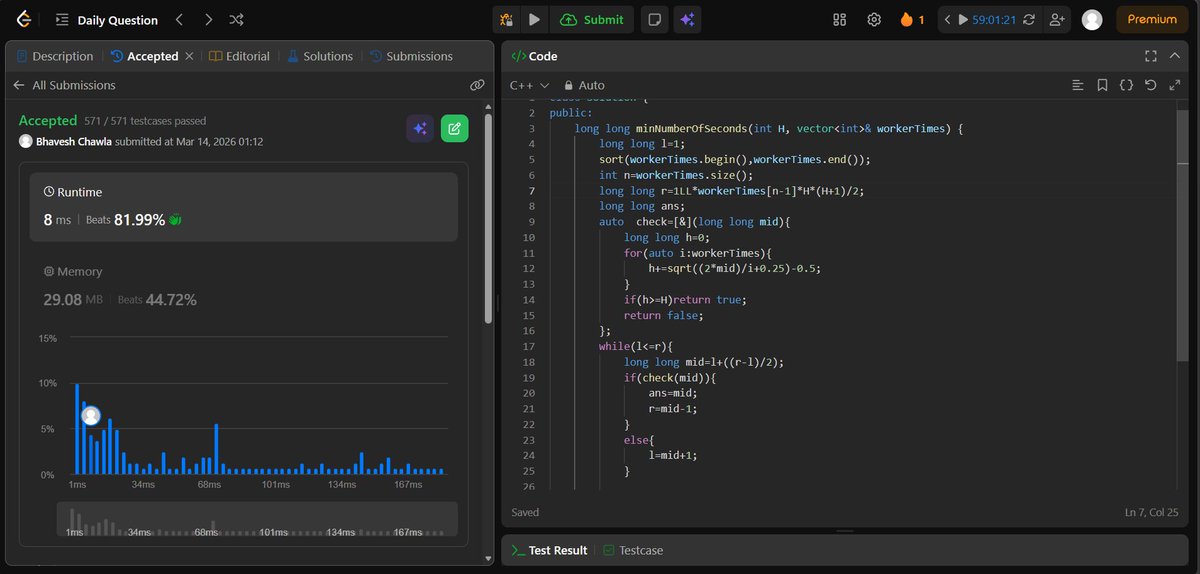Open the Daily Question problem list
1200x574 pixels.
click(x=107, y=20)
